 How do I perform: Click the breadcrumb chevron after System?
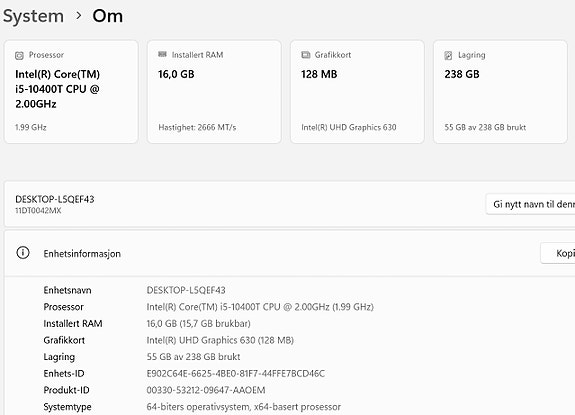tap(78, 16)
